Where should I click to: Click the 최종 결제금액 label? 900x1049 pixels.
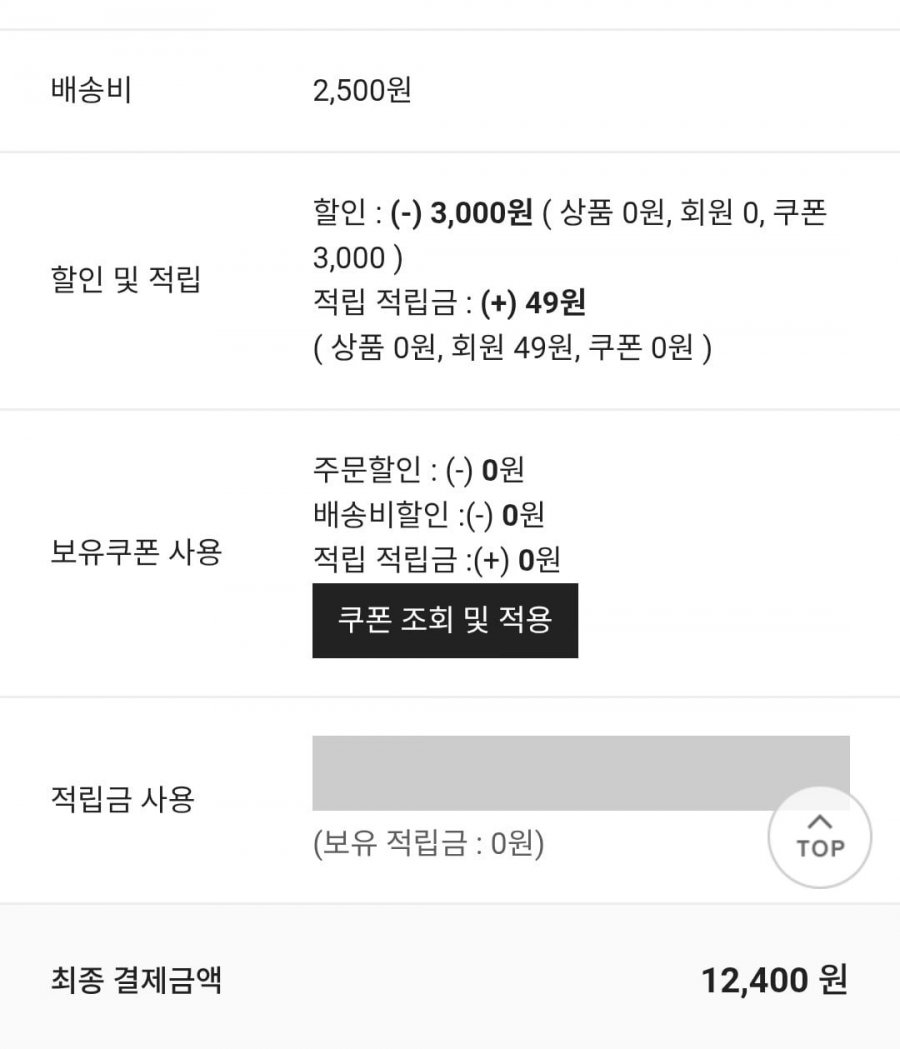136,980
